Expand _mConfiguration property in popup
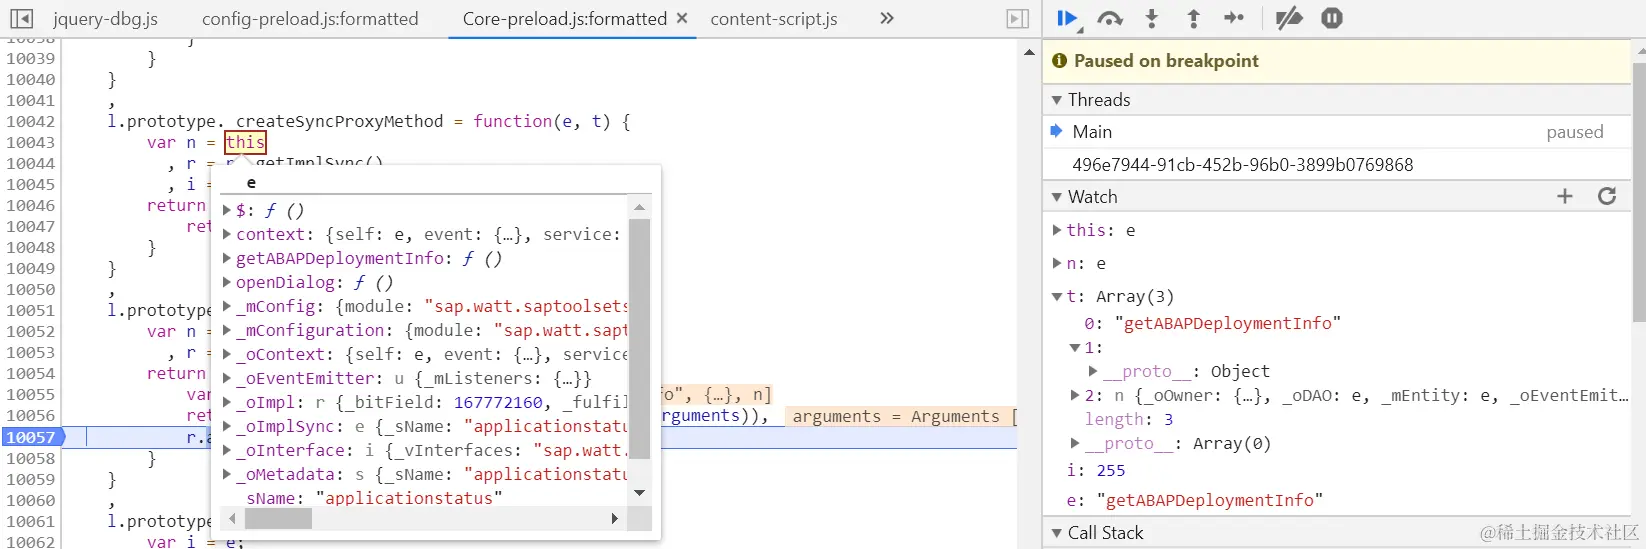The image size is (1646, 549). (x=227, y=330)
